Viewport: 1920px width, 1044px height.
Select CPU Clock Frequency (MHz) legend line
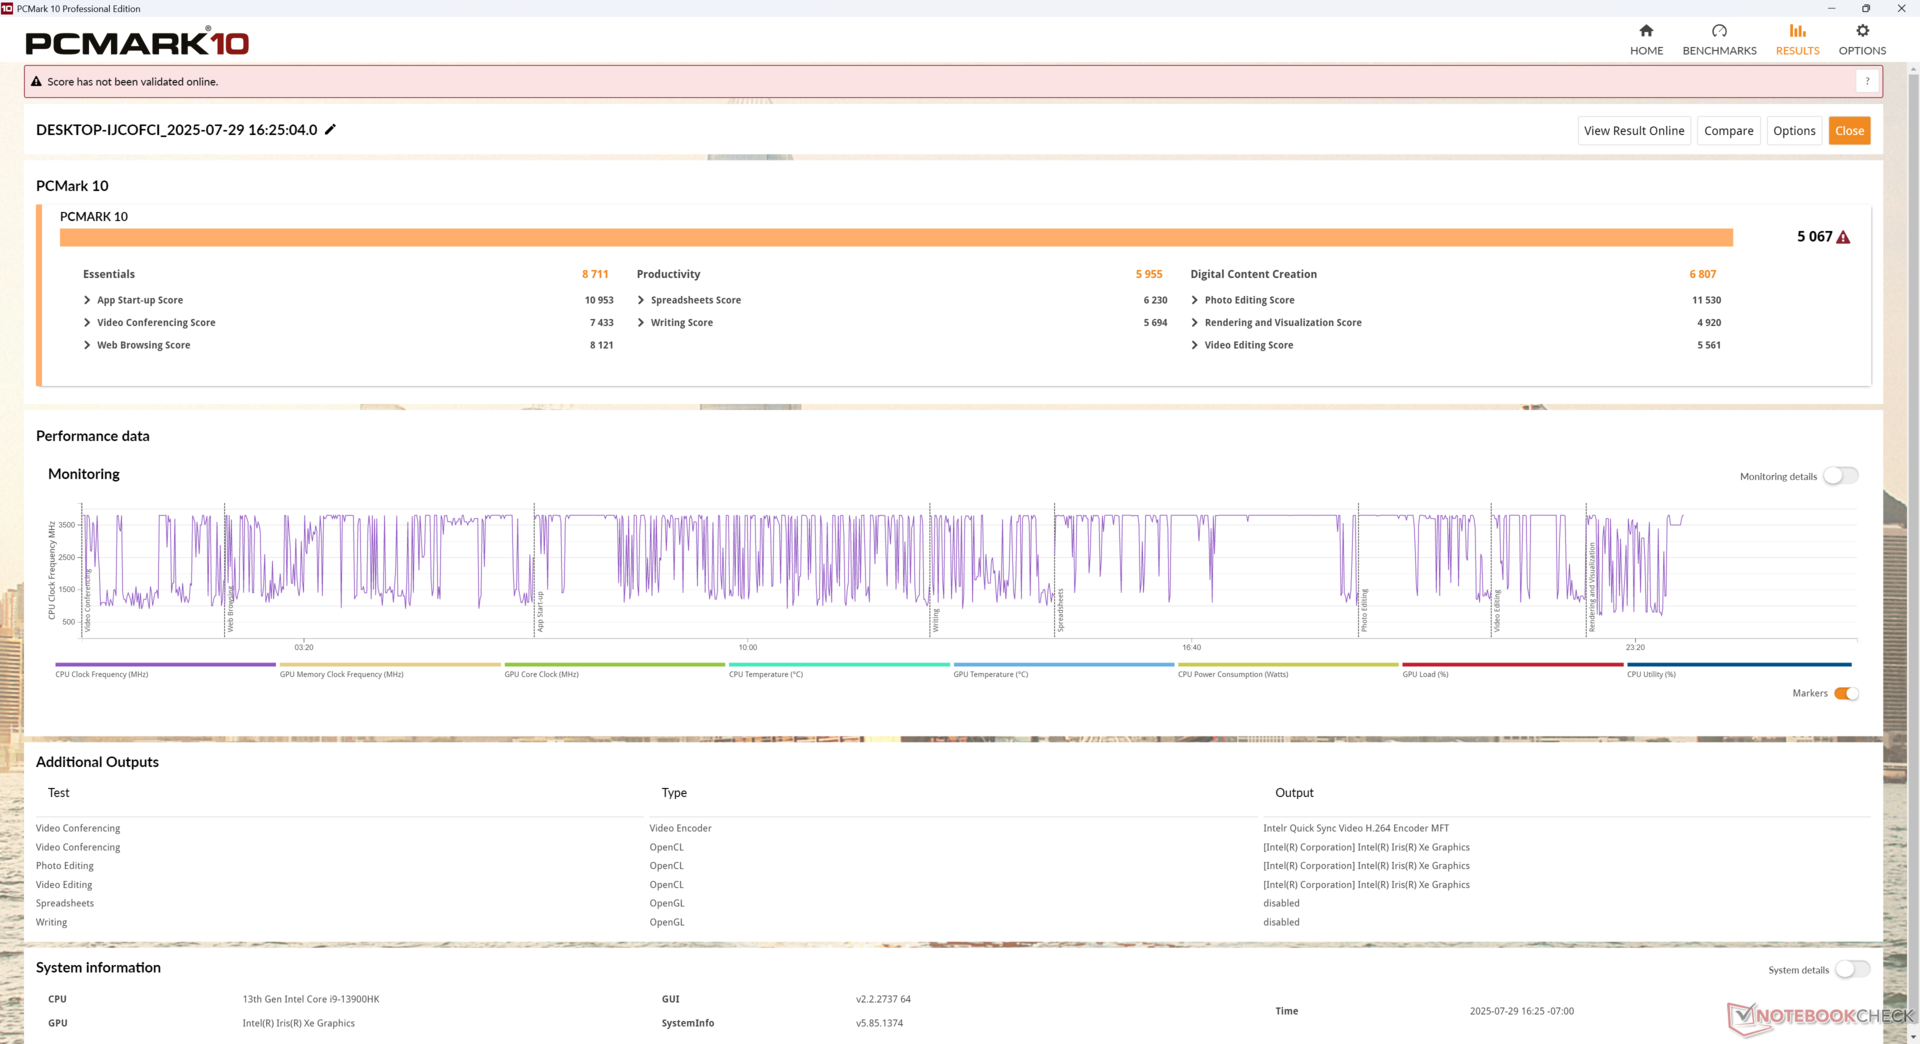click(x=165, y=664)
